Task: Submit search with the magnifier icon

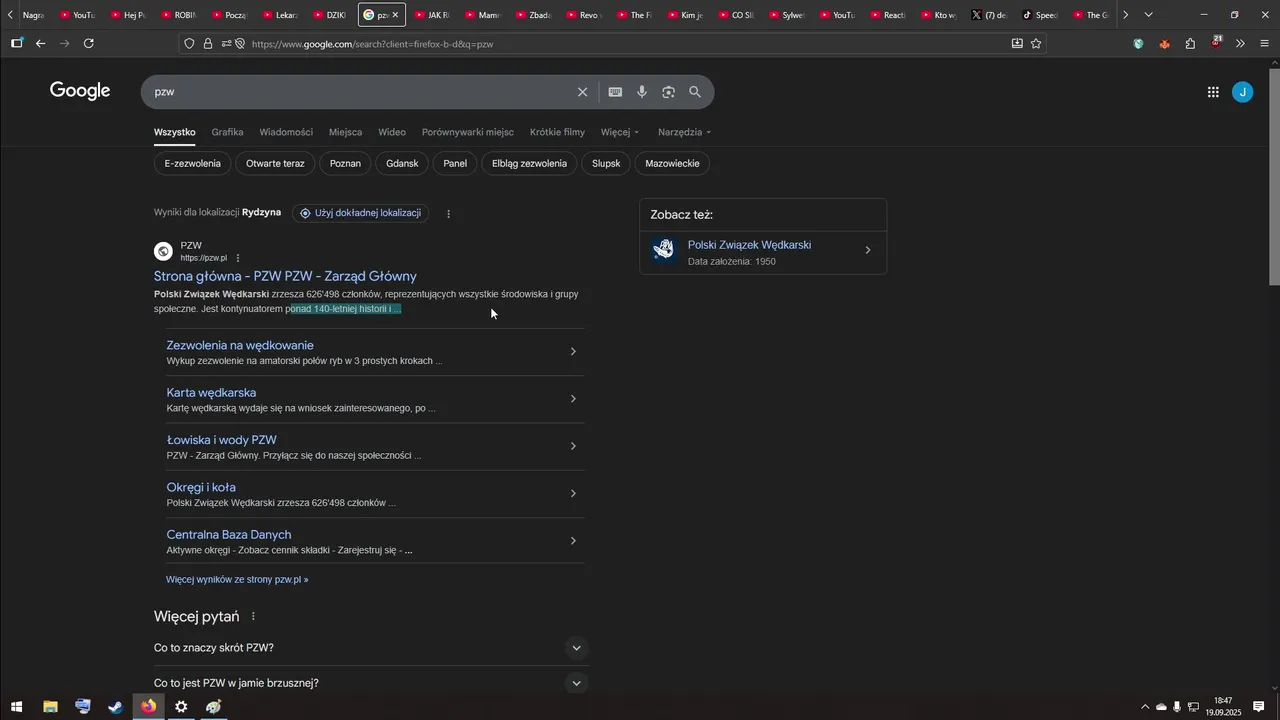Action: (x=695, y=92)
